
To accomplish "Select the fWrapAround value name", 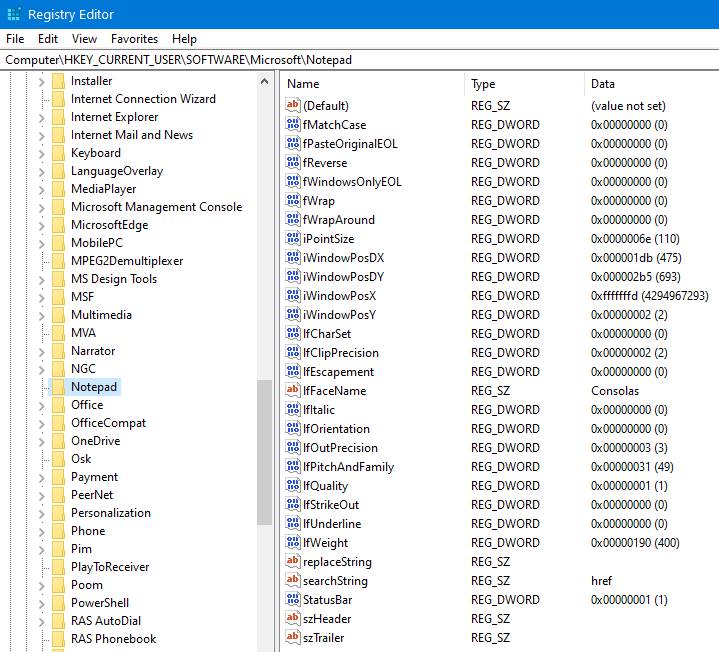I will pyautogui.click(x=339, y=220).
